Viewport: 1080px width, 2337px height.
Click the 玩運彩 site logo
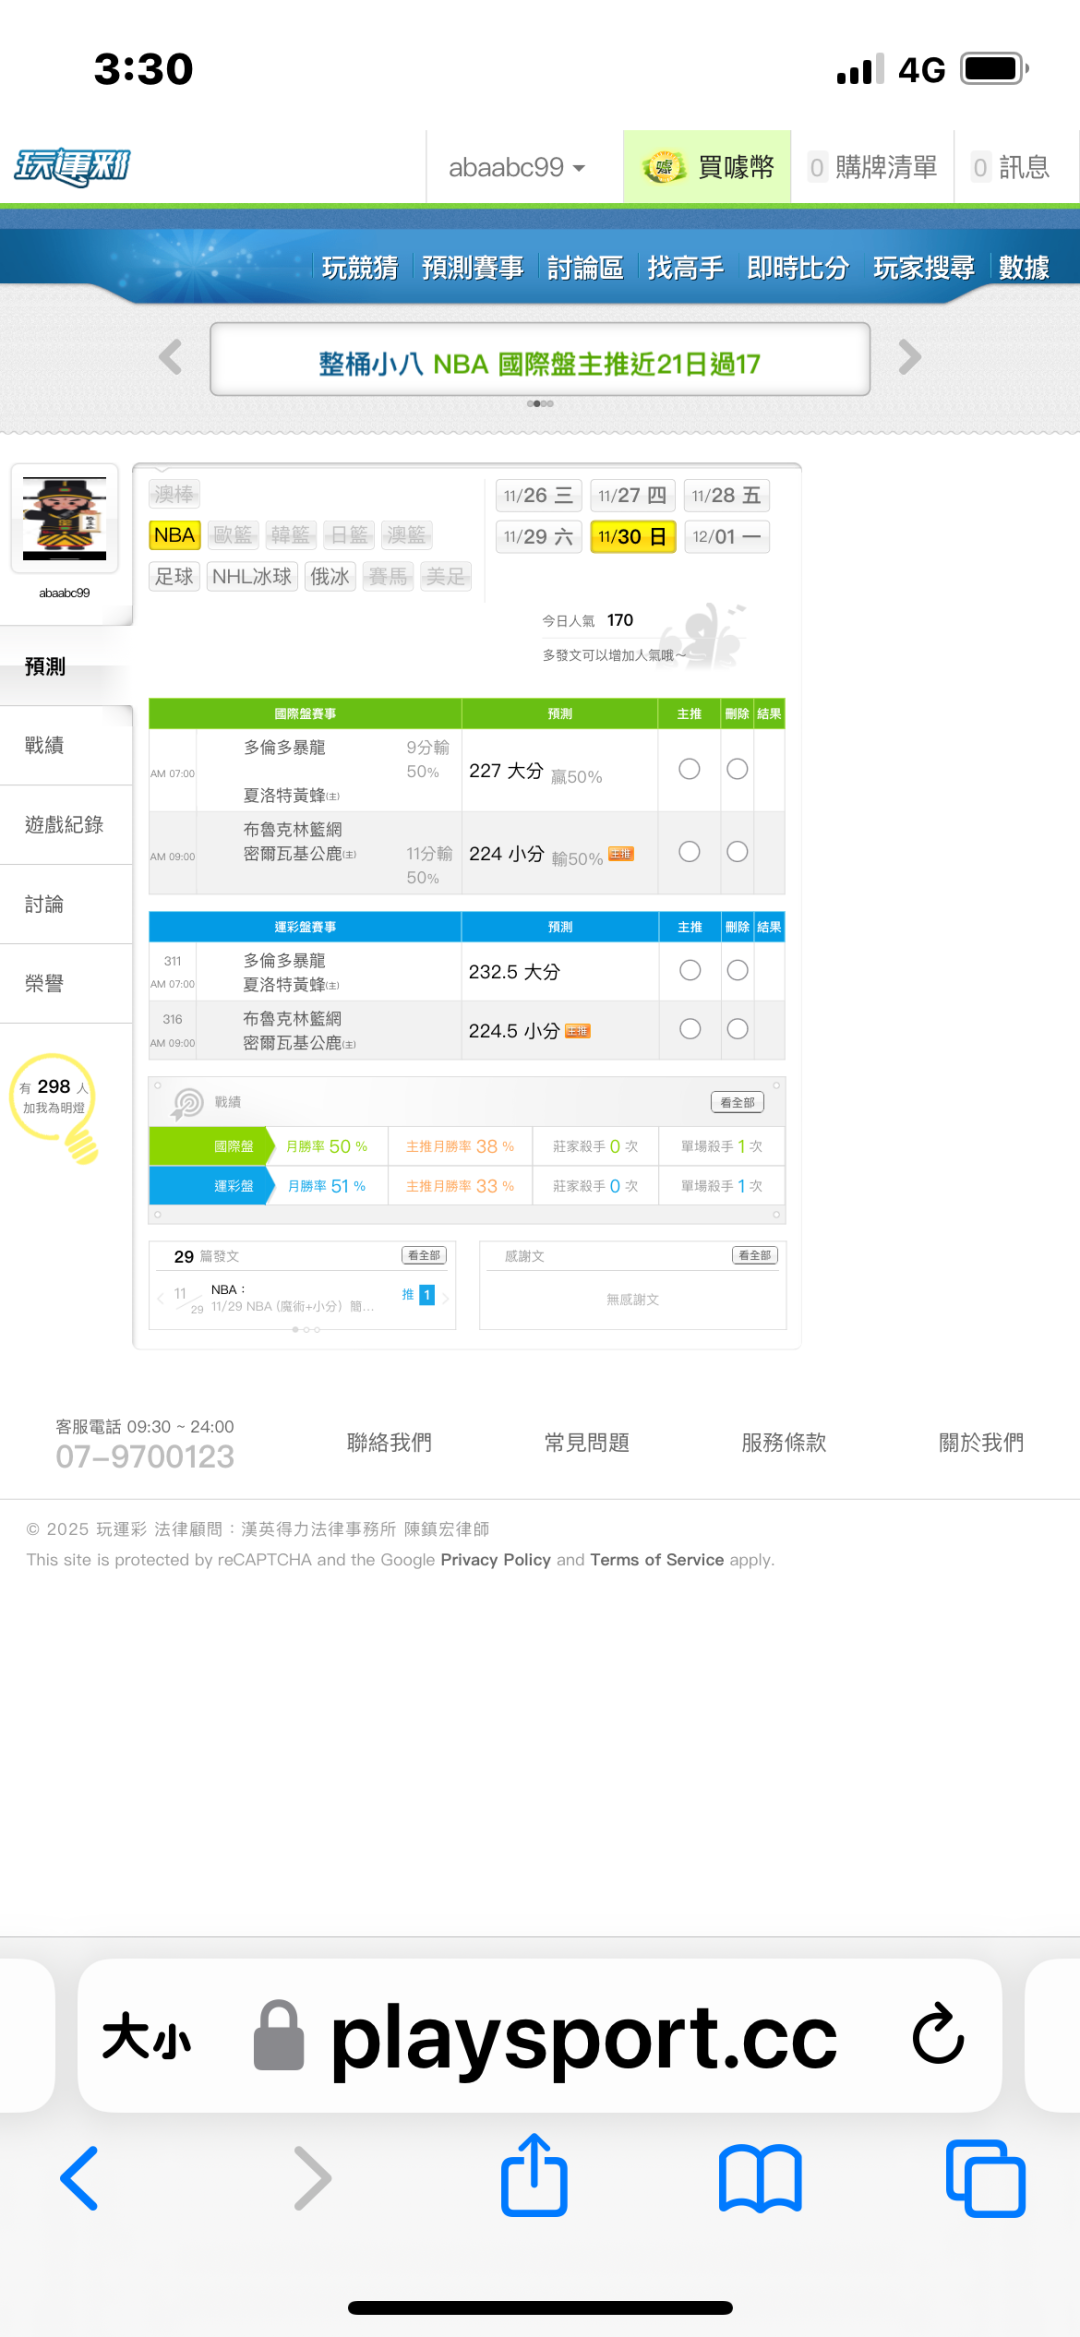(72, 167)
